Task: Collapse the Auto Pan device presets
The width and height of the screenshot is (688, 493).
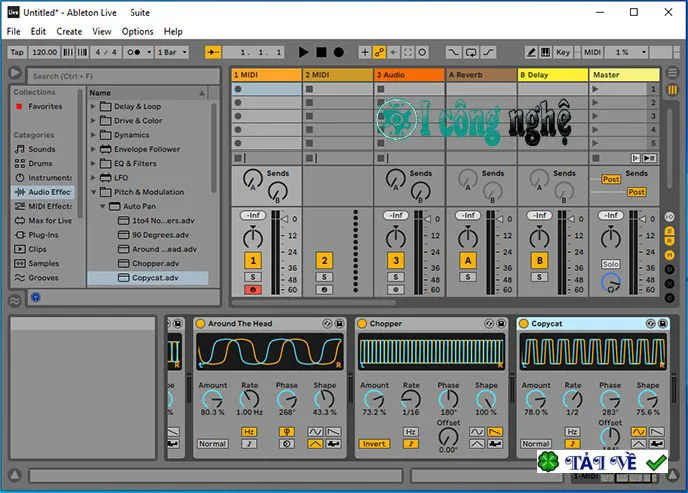Action: pyautogui.click(x=102, y=206)
